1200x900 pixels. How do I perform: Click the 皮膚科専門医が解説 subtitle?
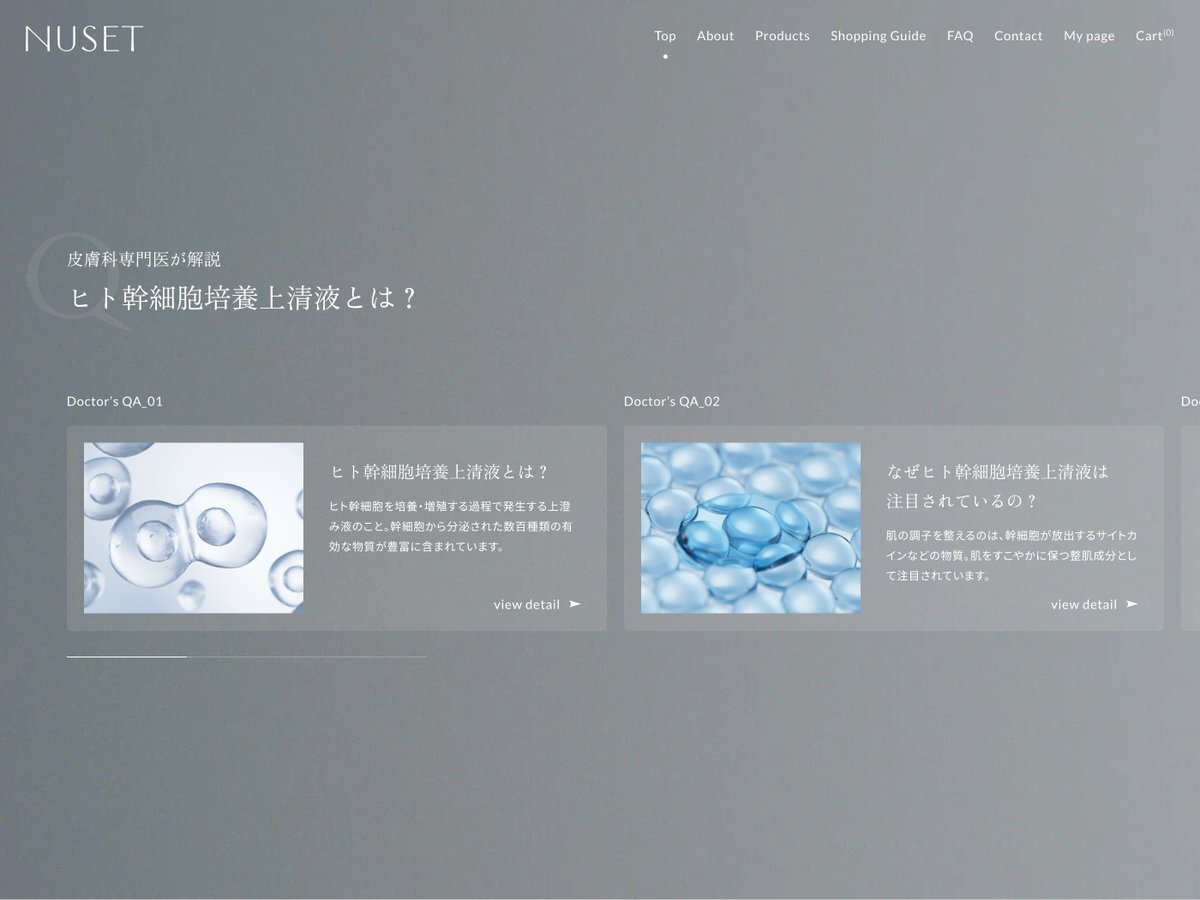[x=144, y=259]
